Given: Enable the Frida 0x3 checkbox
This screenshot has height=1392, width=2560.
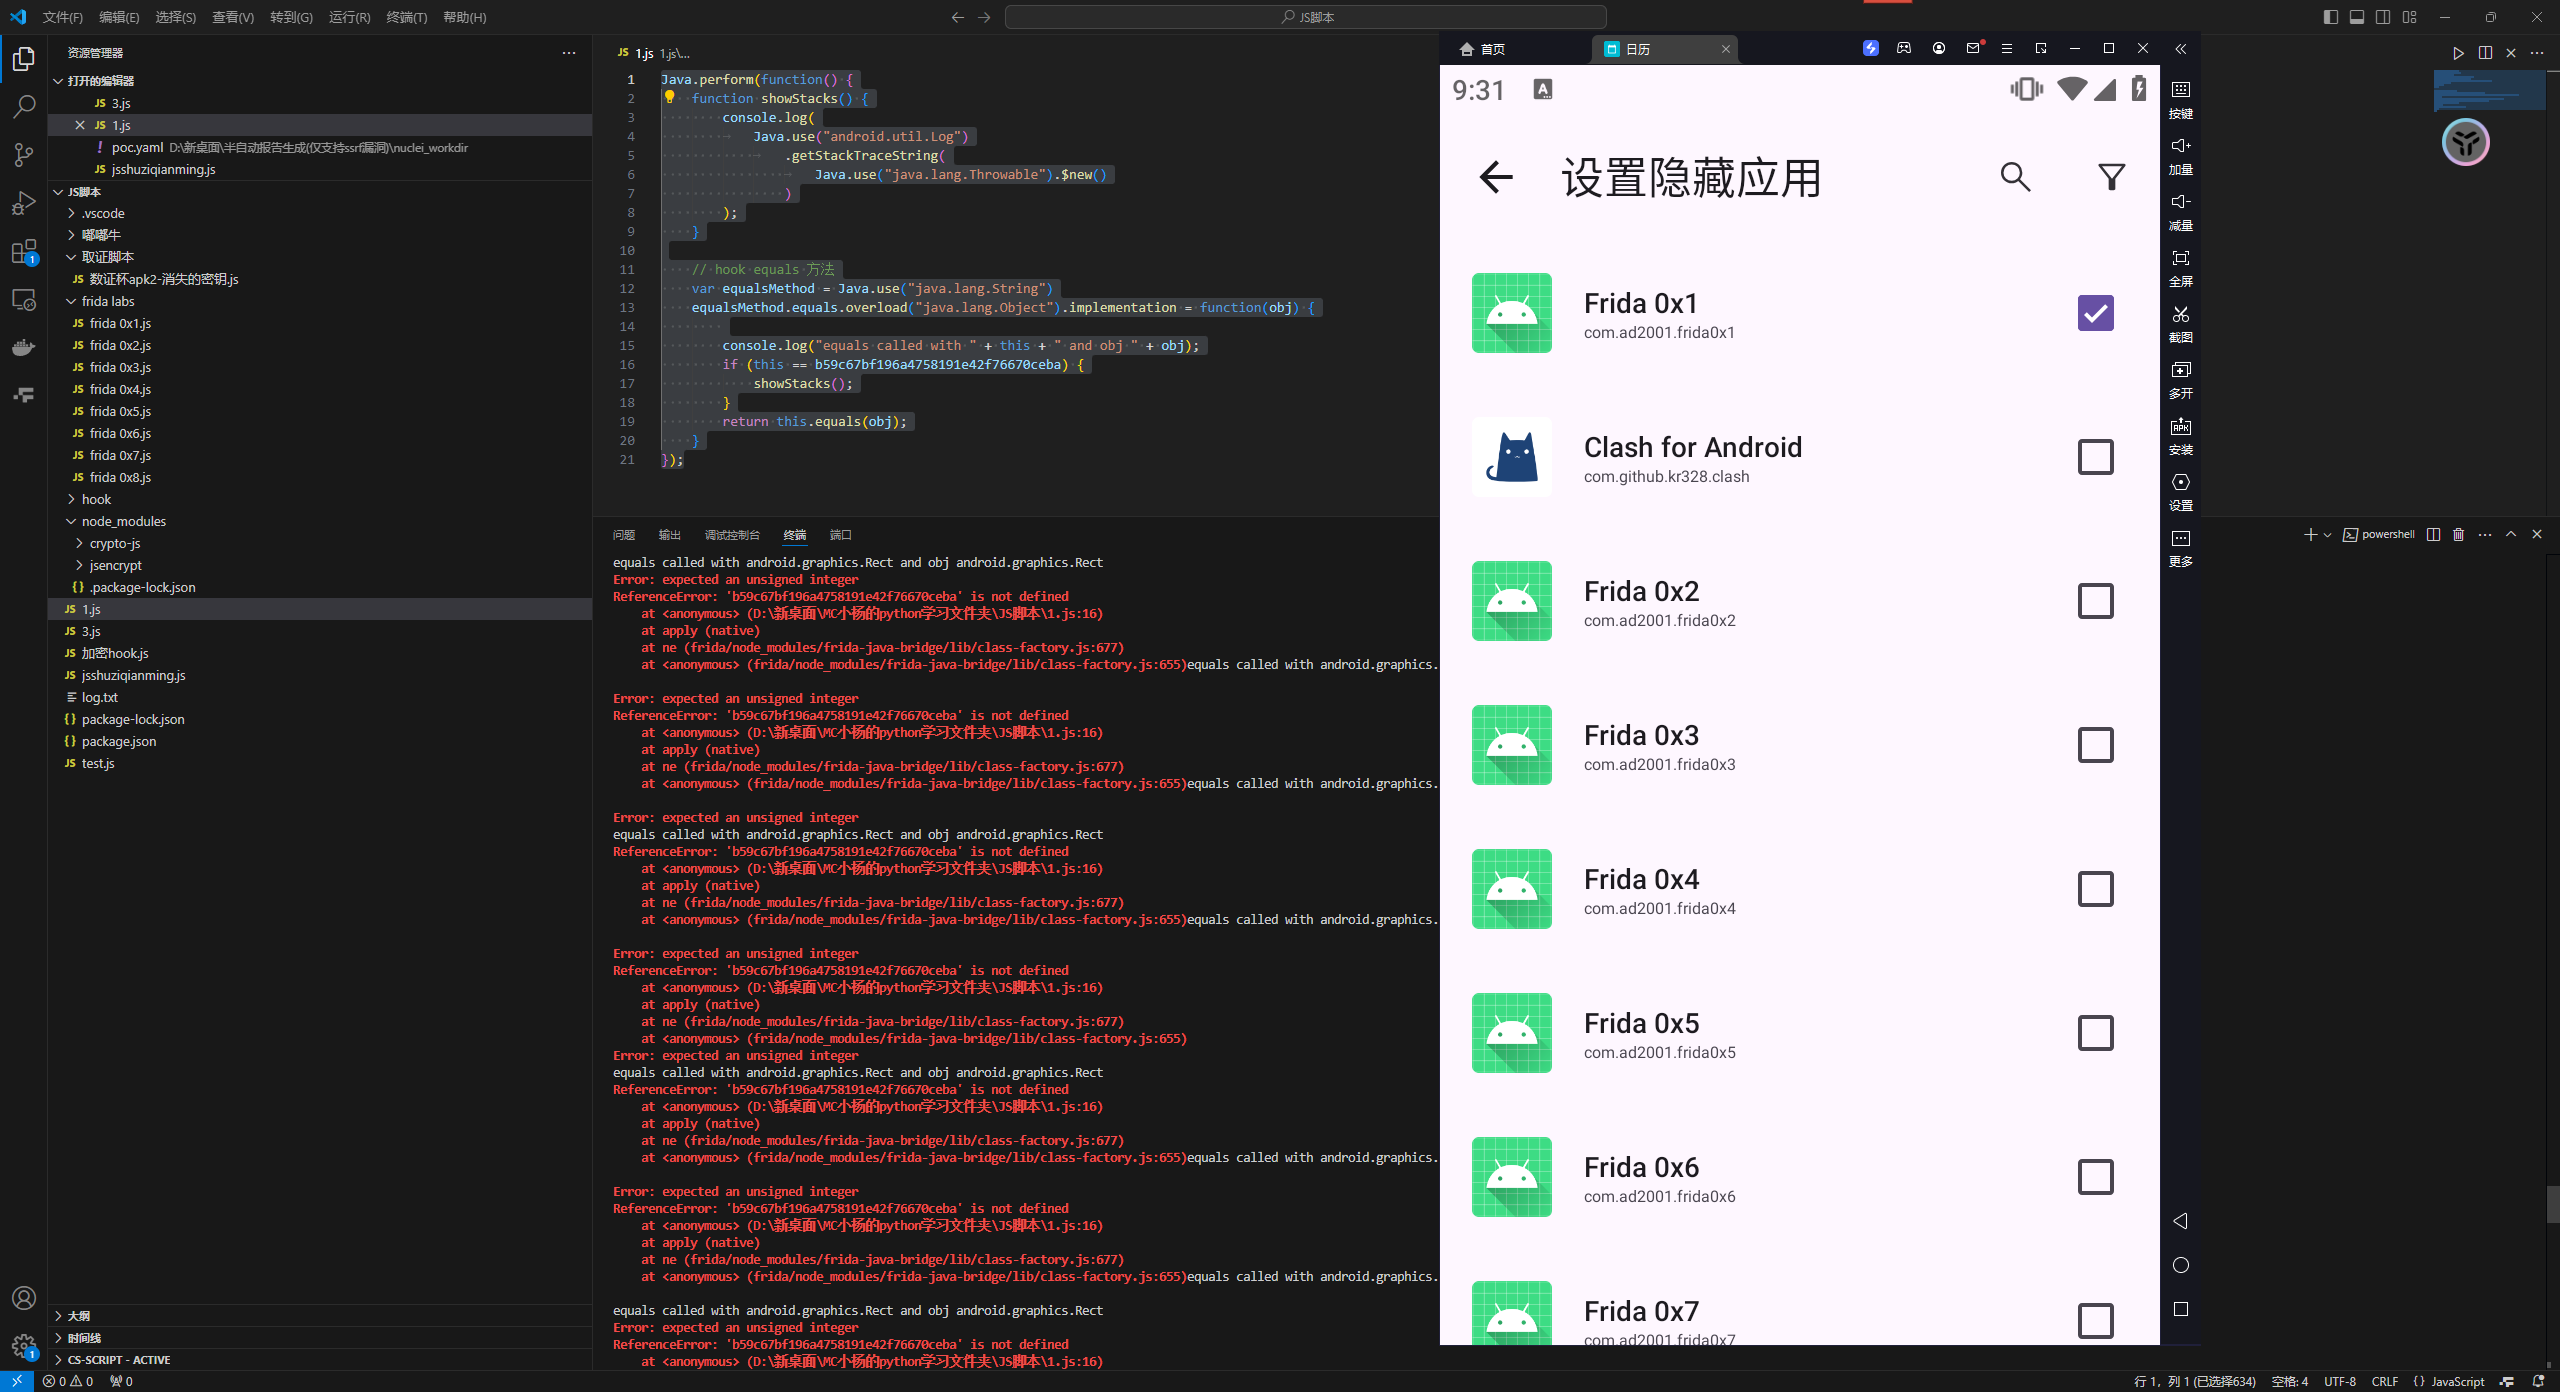Looking at the screenshot, I should click(x=2095, y=745).
